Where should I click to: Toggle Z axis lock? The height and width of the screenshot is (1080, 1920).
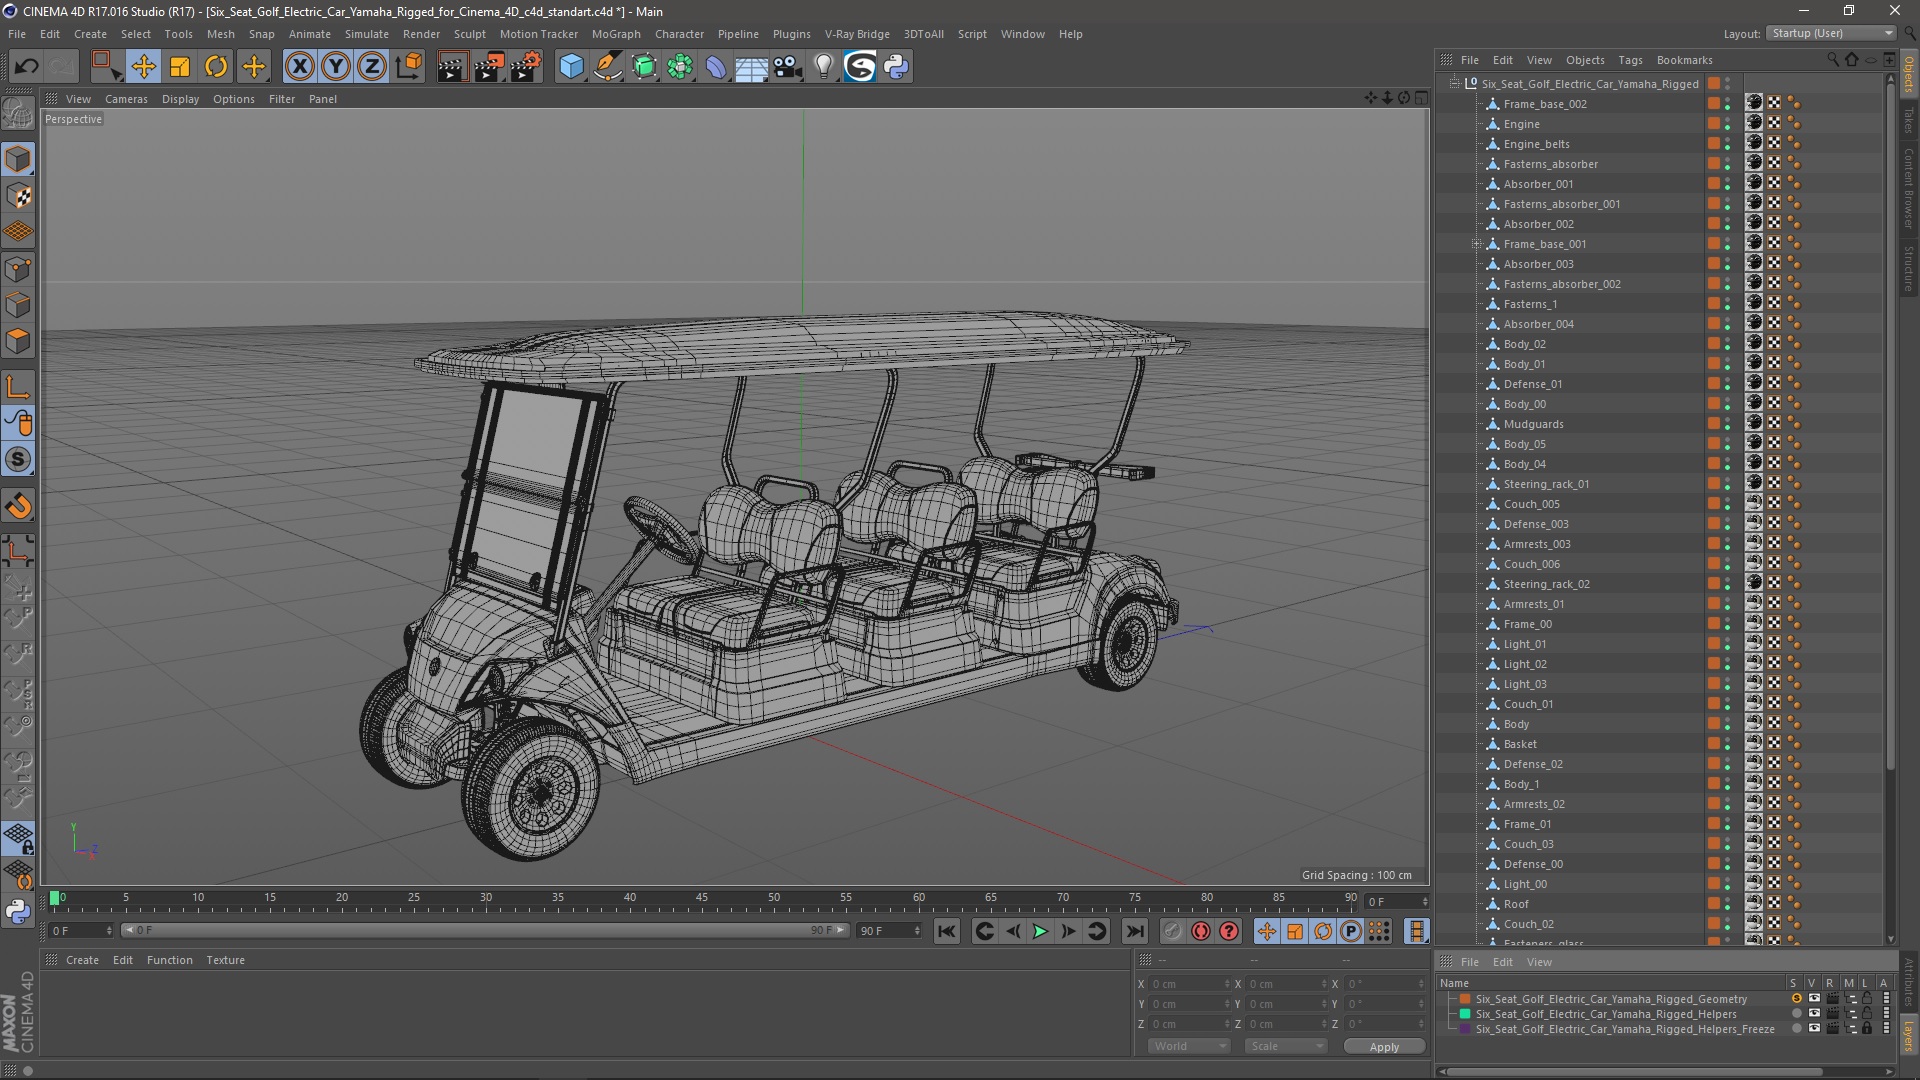[x=372, y=67]
